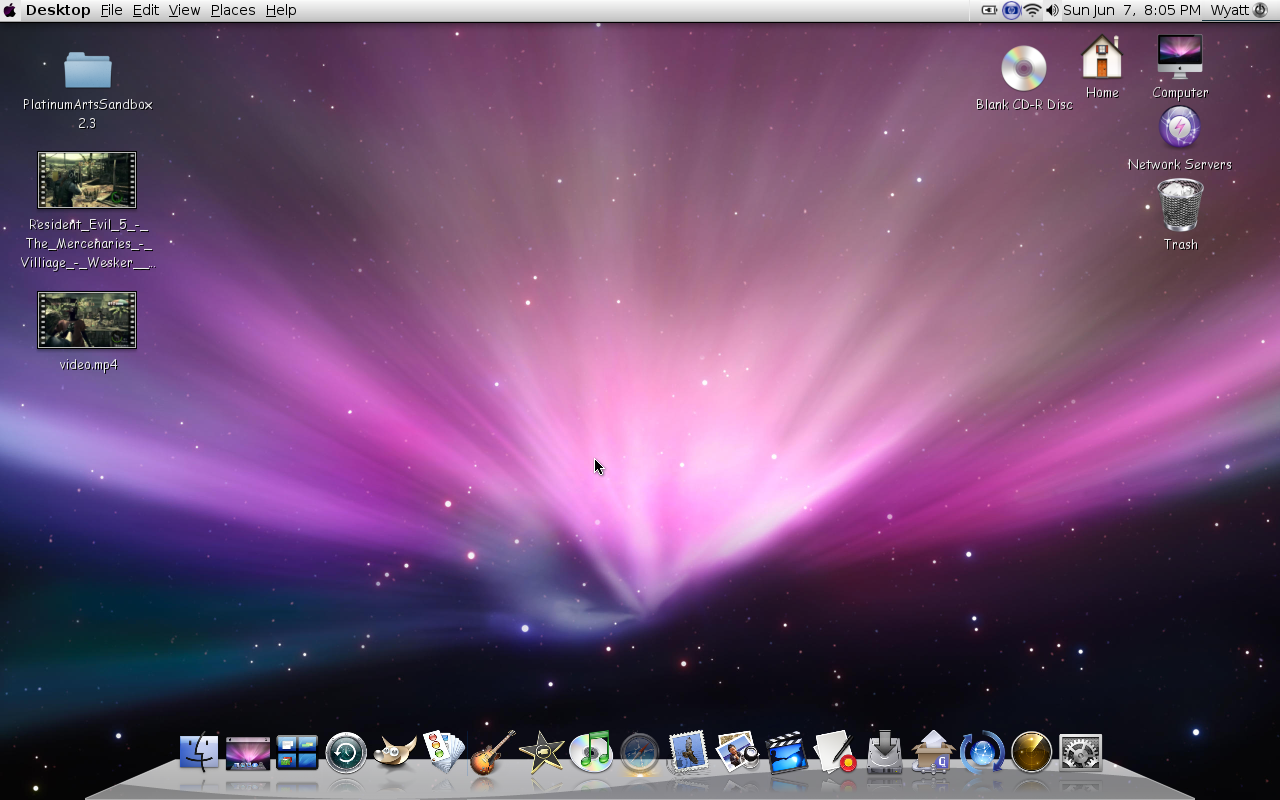Launch iTunes music disc in dock
Image resolution: width=1280 pixels, height=800 pixels.
click(x=591, y=752)
